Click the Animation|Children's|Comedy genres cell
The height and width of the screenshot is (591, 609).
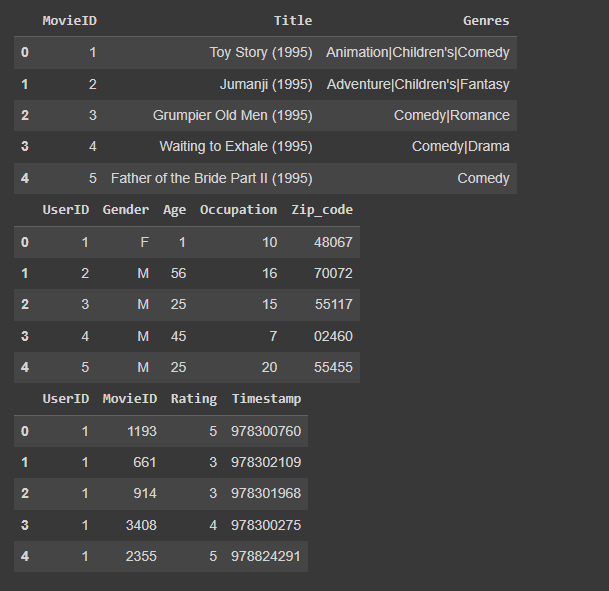418,52
